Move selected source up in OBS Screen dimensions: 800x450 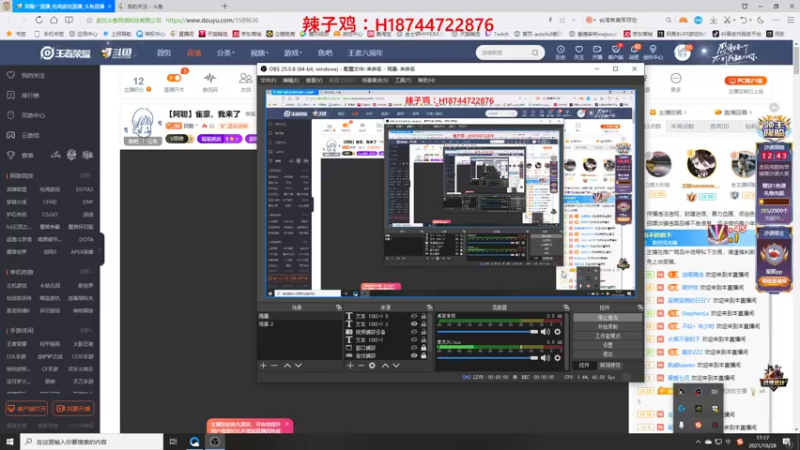[x=385, y=365]
